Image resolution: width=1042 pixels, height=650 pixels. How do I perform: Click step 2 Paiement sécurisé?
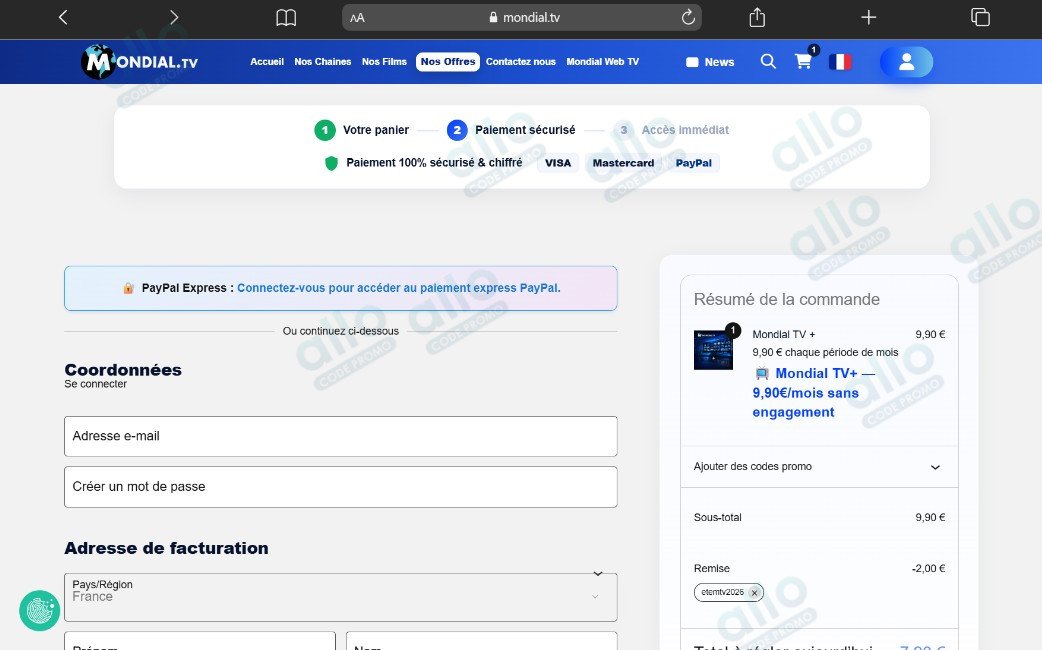point(511,130)
